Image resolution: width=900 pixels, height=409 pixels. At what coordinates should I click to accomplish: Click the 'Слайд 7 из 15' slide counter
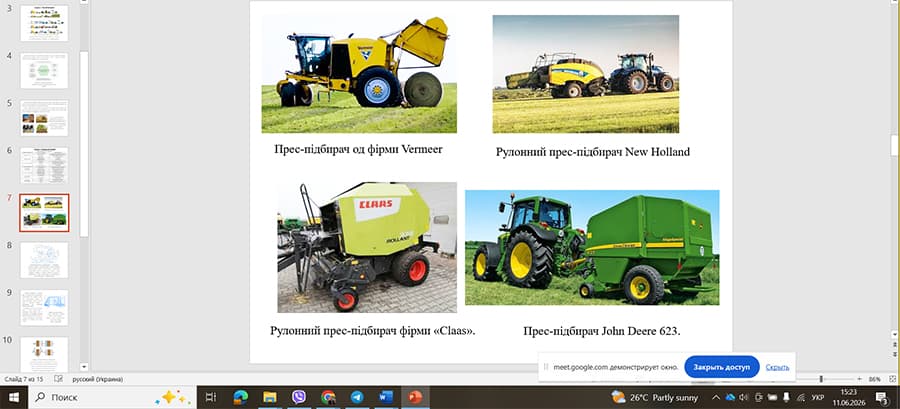coord(24,379)
